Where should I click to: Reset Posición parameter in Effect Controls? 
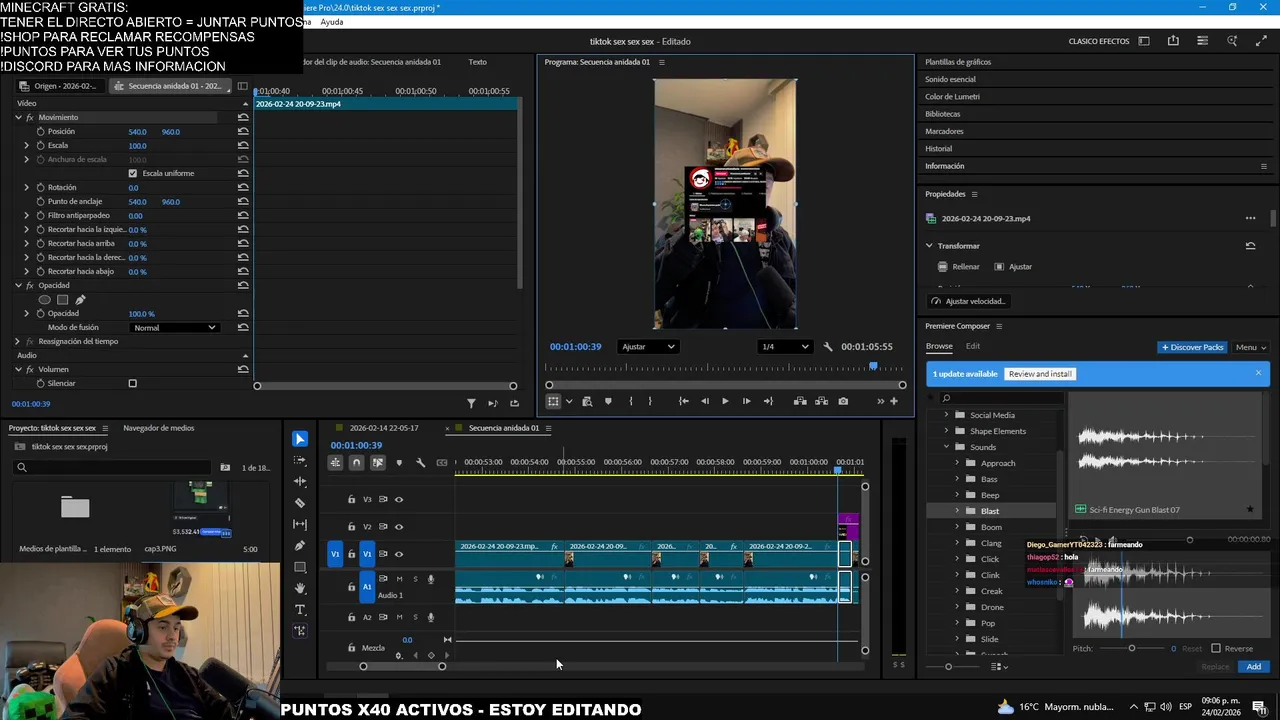(243, 131)
